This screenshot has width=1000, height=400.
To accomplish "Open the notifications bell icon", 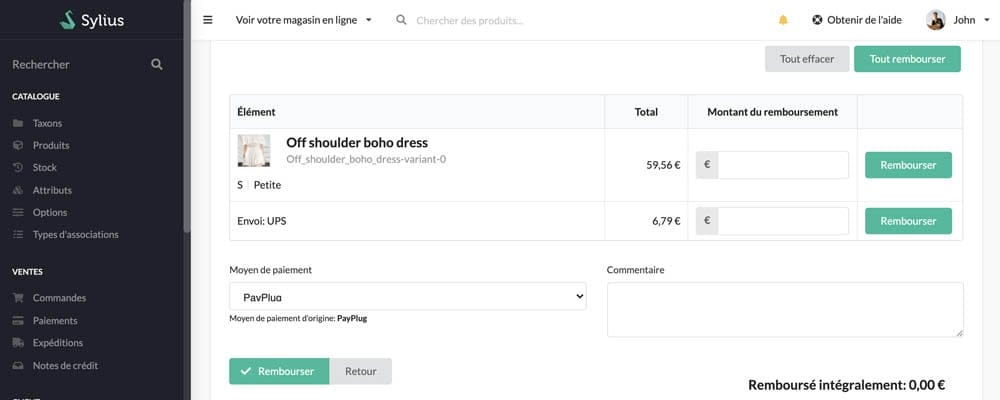I will (783, 20).
